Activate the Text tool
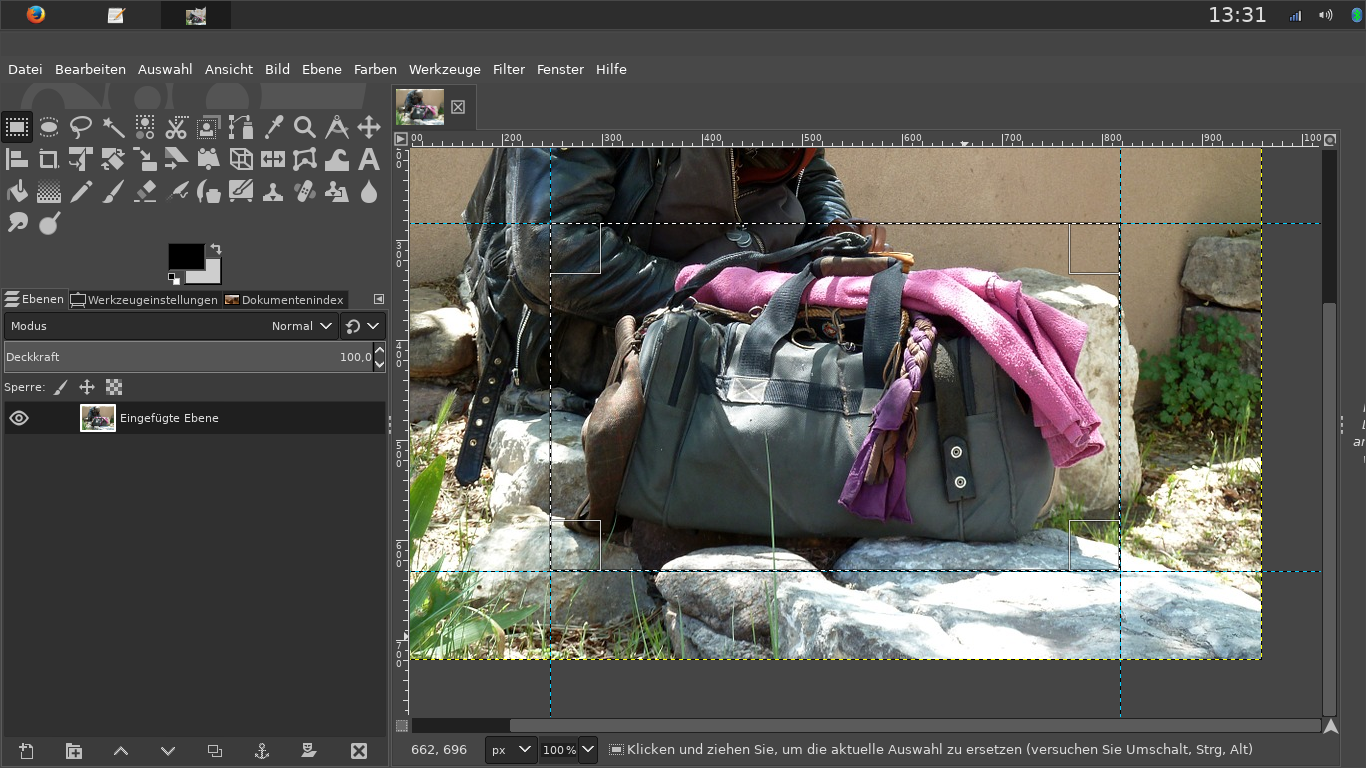 point(369,159)
